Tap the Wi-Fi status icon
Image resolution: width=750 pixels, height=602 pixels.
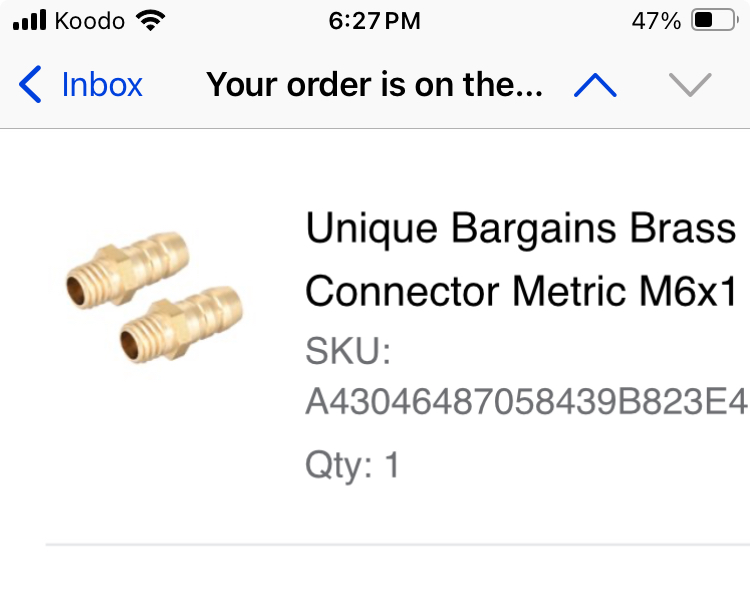pos(151,21)
